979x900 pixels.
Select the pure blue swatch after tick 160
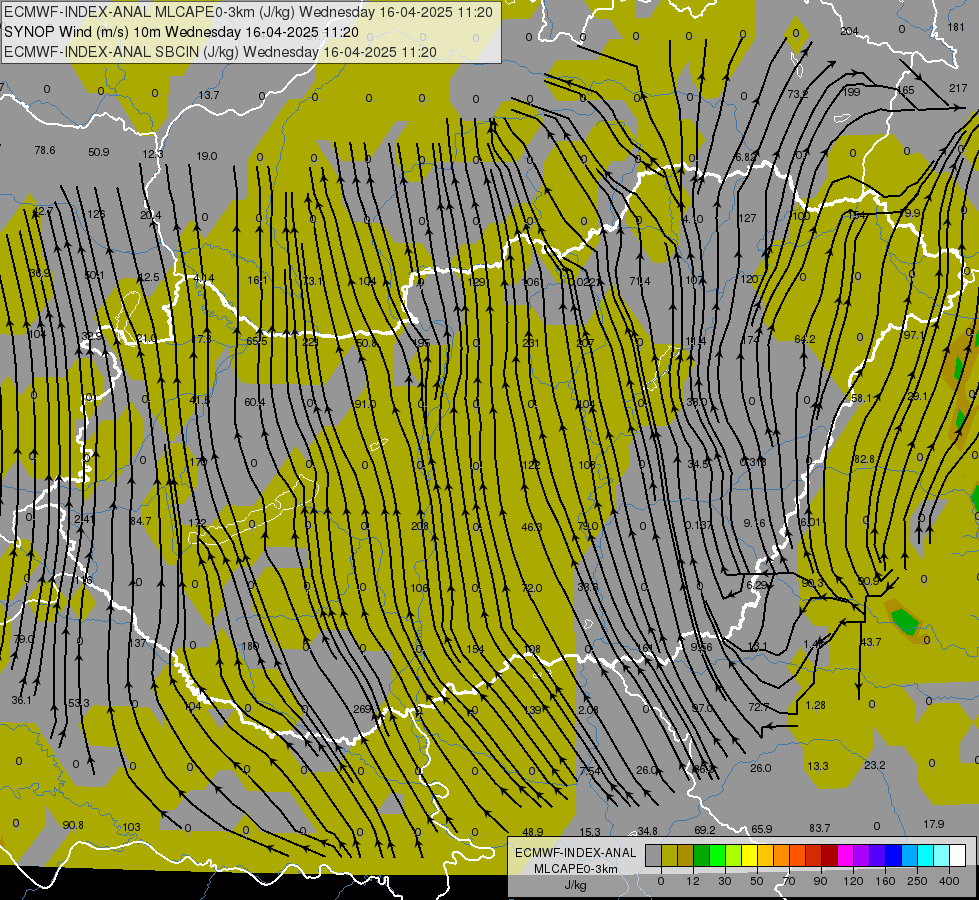(x=894, y=856)
